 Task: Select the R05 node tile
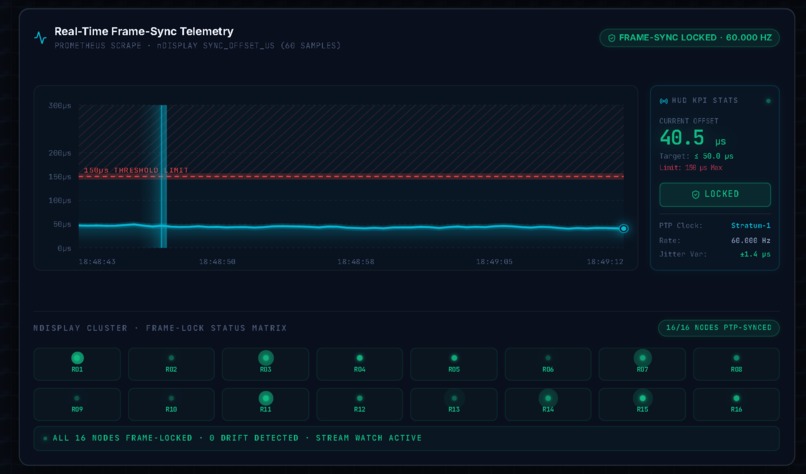454,363
